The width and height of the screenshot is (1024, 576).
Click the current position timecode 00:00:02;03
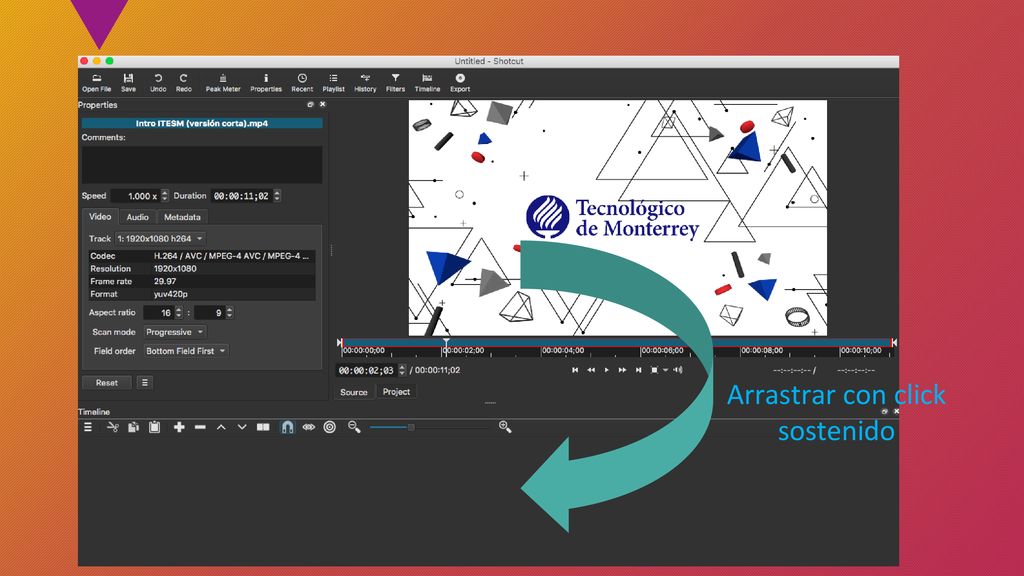pyautogui.click(x=366, y=370)
